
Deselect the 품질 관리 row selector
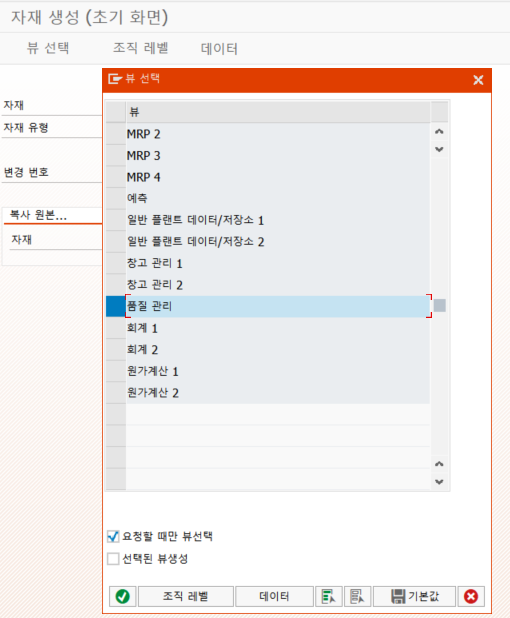click(116, 306)
